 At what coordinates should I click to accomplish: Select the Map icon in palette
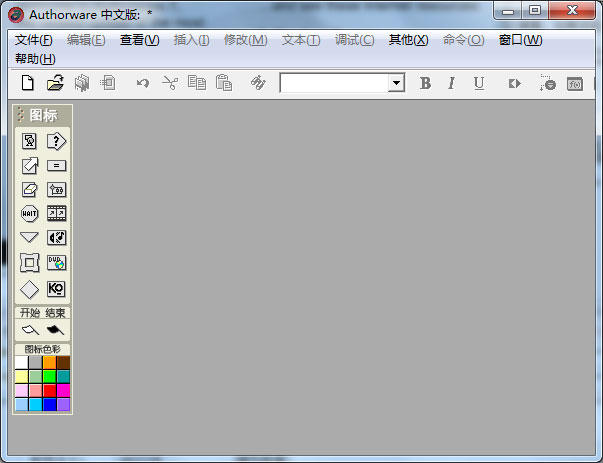coord(57,190)
